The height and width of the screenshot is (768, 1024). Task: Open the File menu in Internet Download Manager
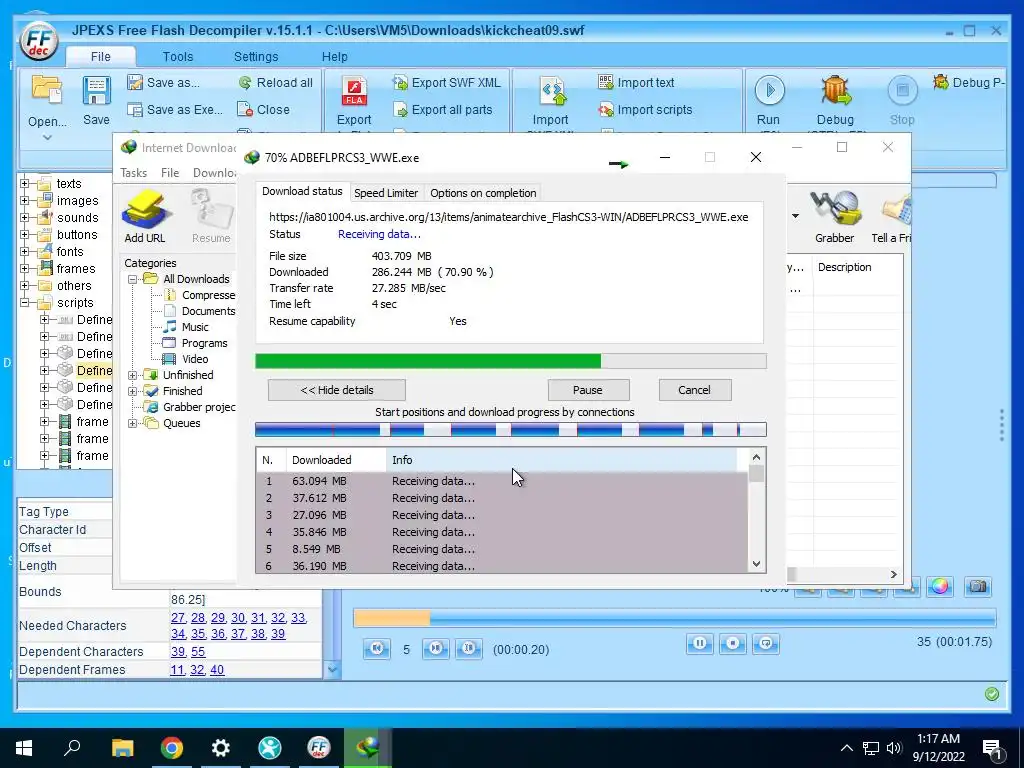pos(170,172)
